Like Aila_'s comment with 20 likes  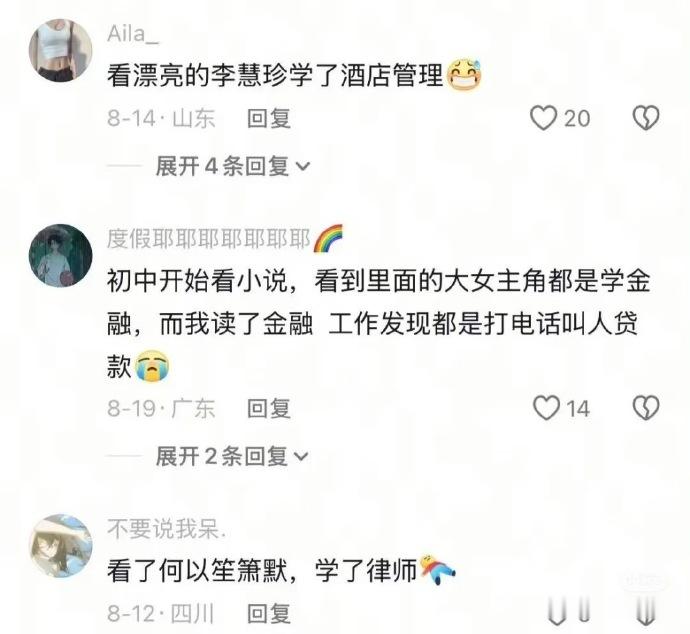[x=543, y=118]
